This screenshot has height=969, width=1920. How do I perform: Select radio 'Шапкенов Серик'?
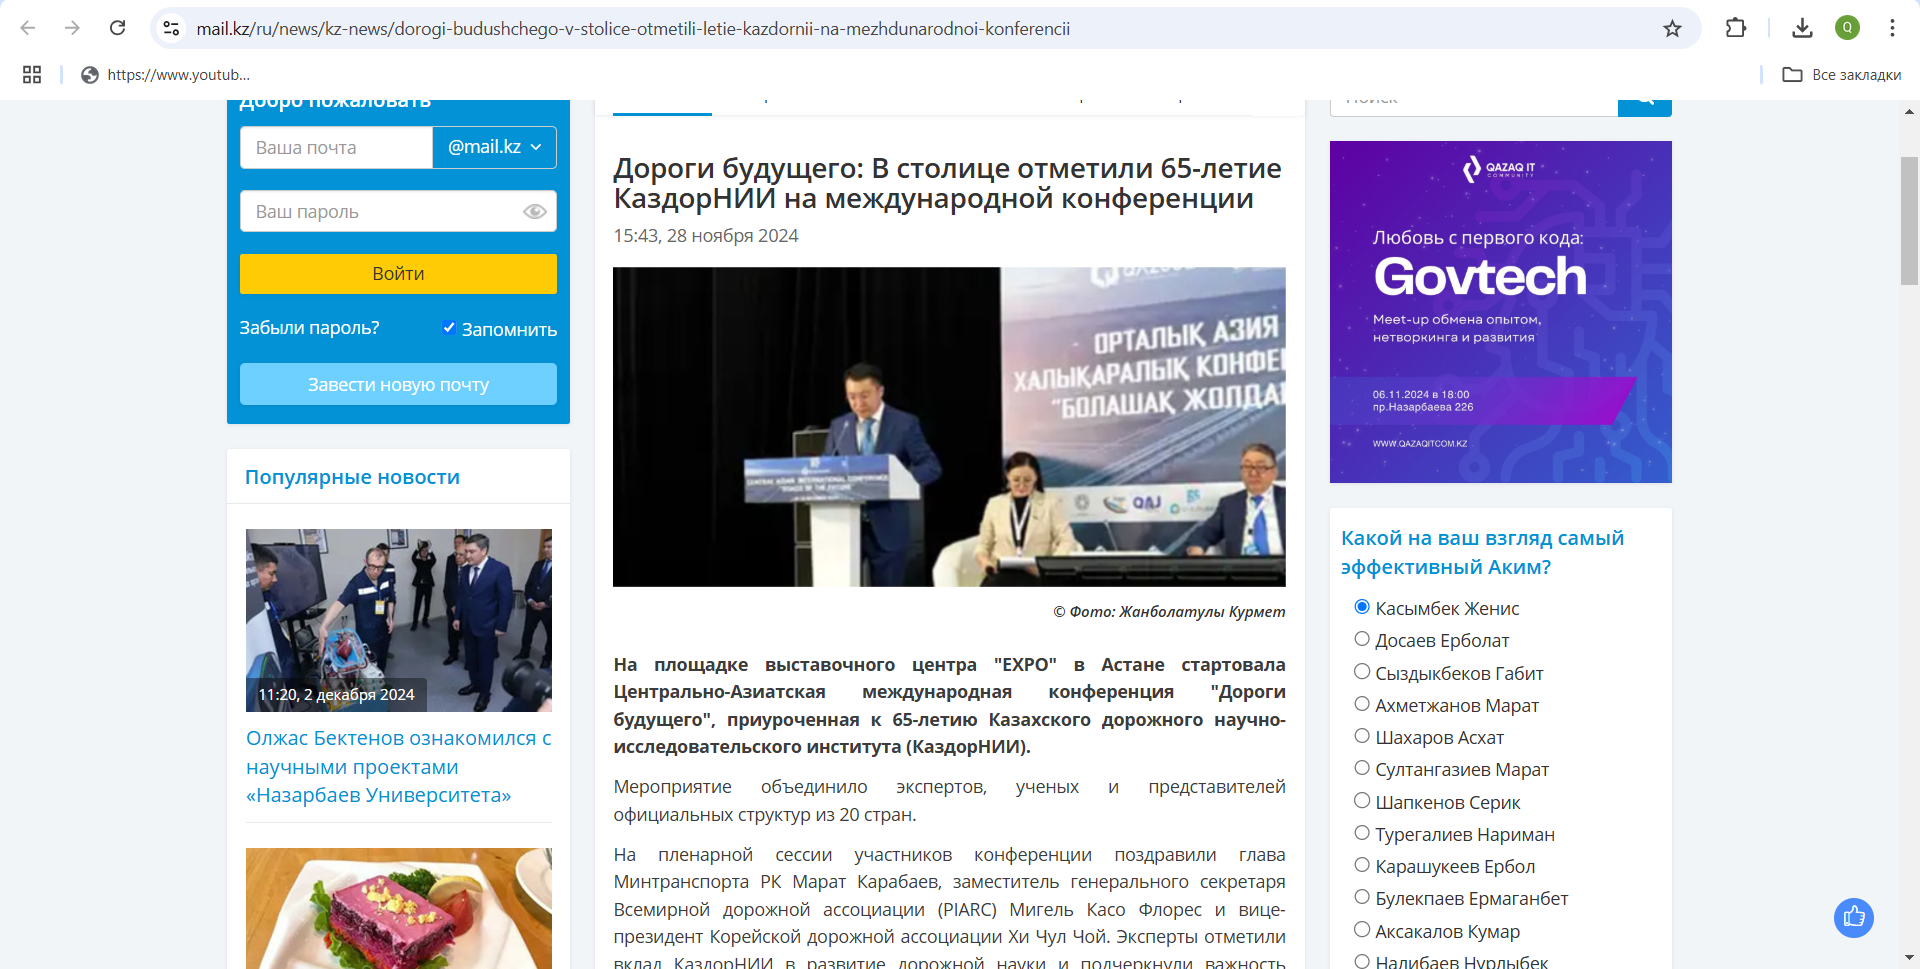1362,801
